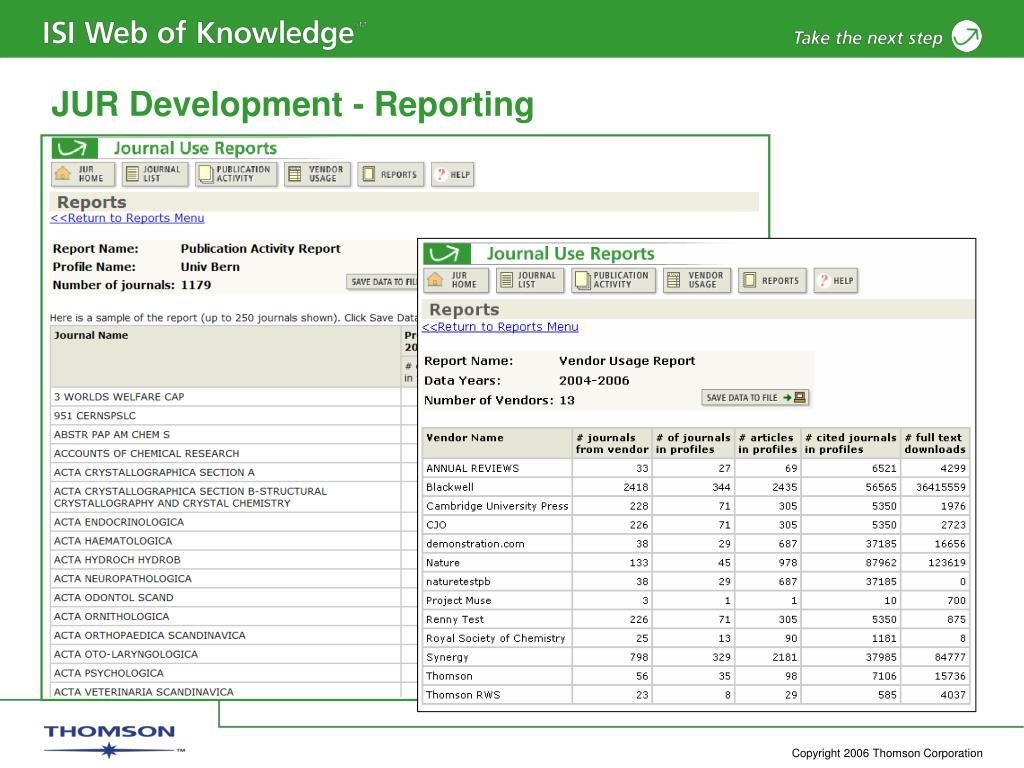Click the Nature vendor name
The width and height of the screenshot is (1024, 768).
click(443, 563)
